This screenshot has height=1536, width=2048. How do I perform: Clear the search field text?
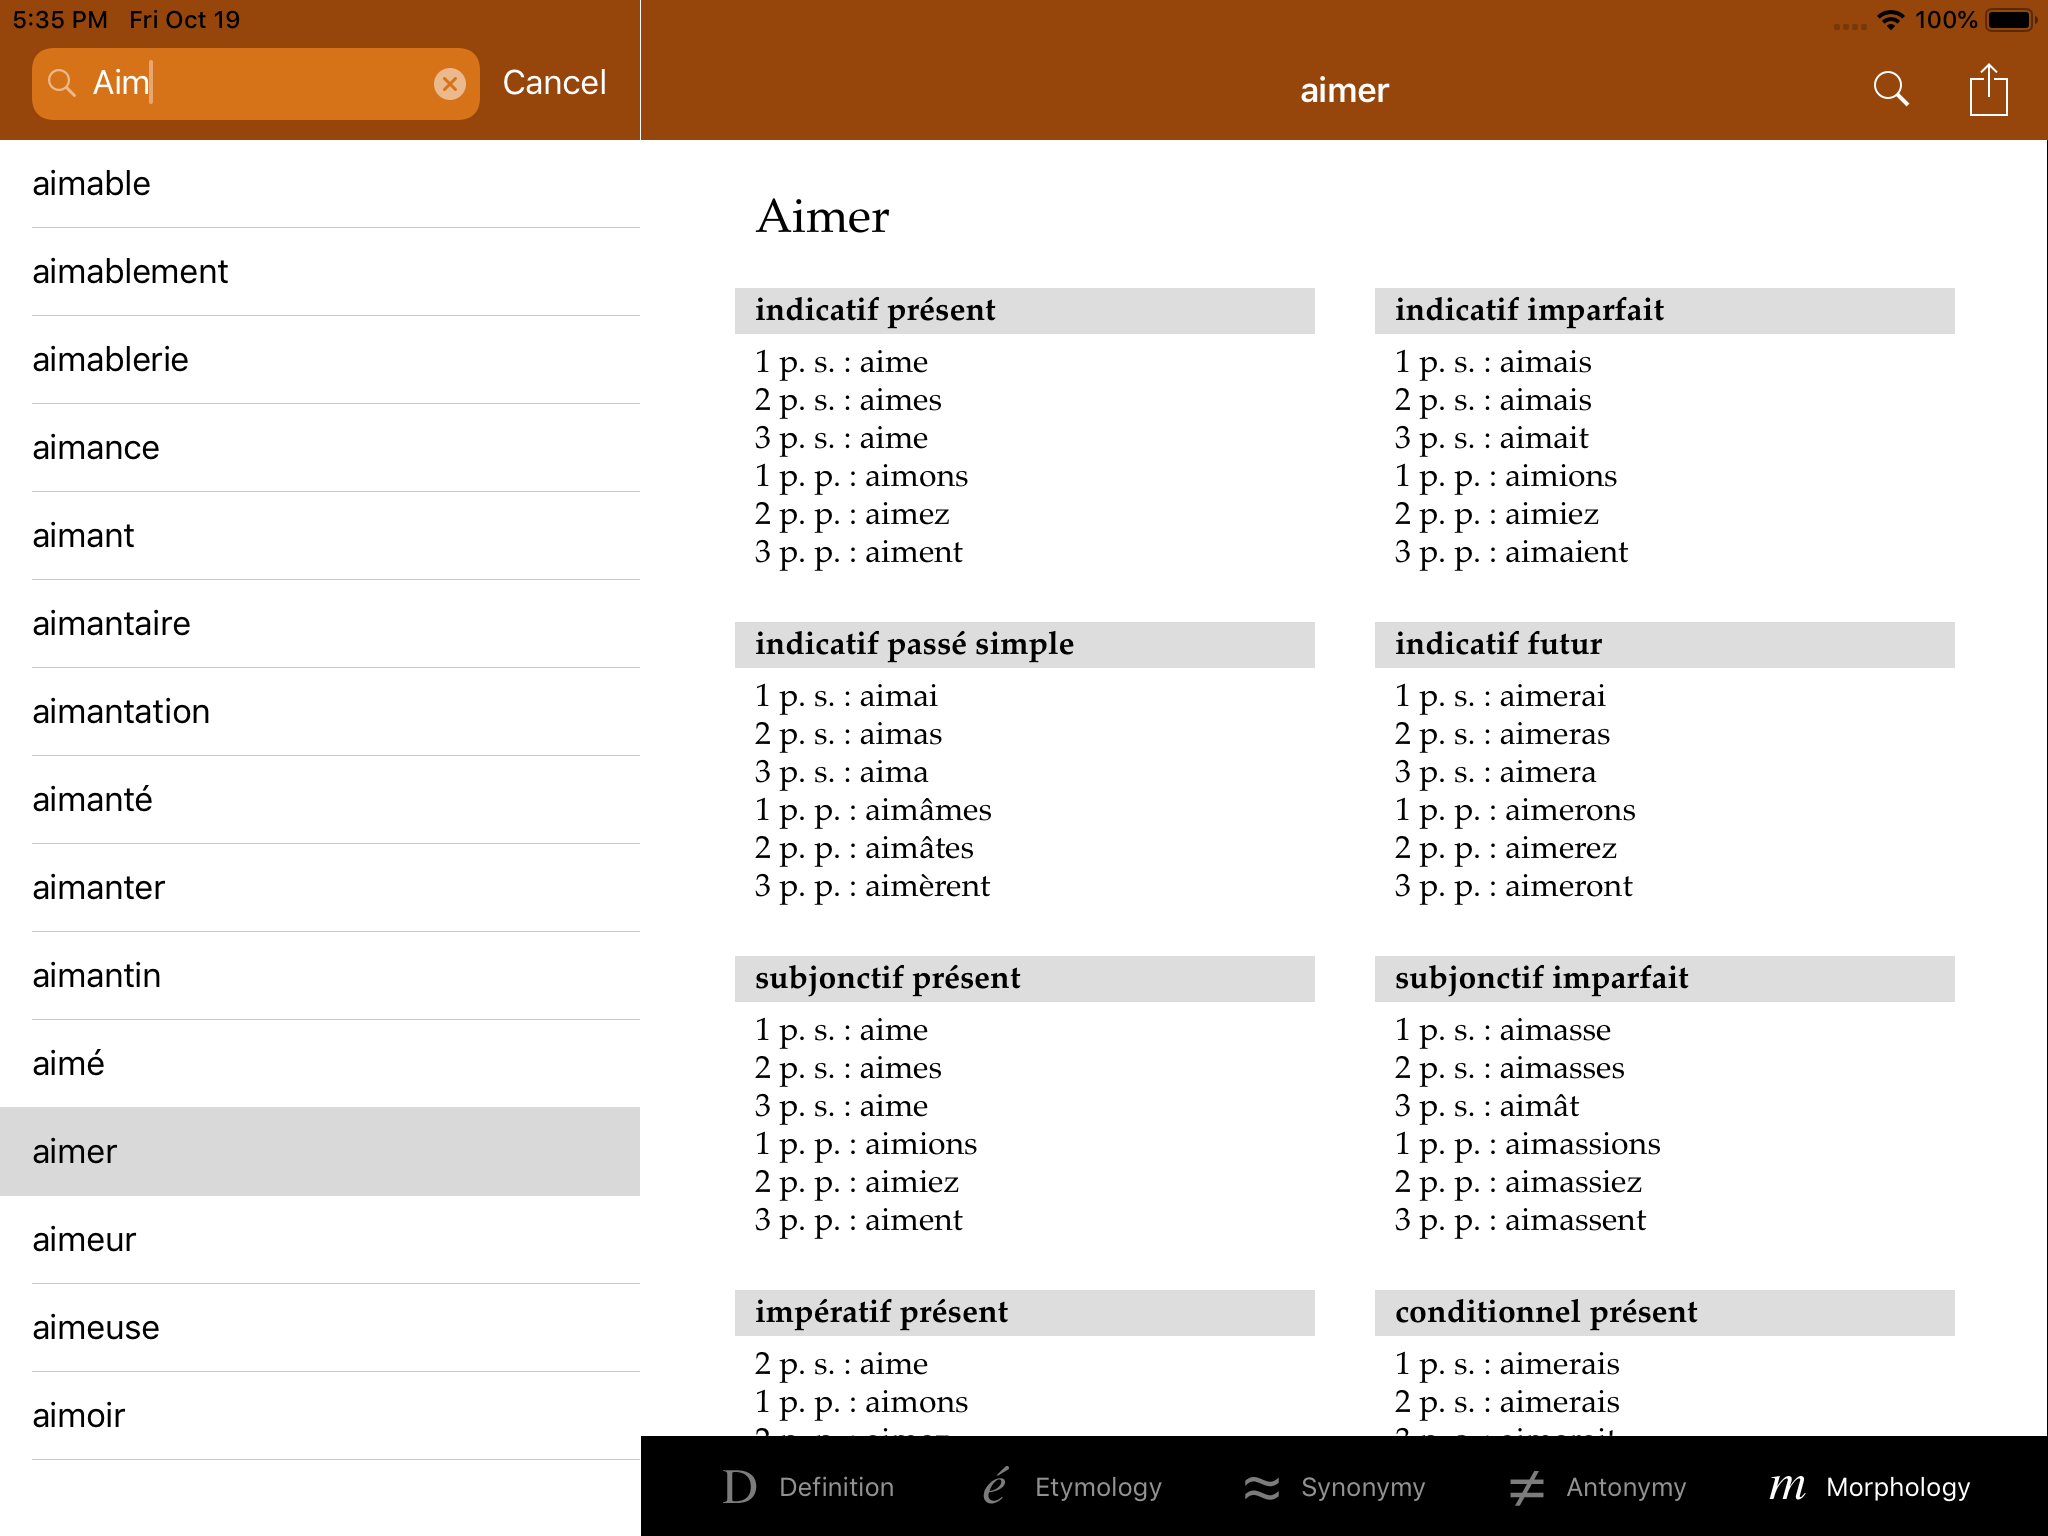pyautogui.click(x=449, y=84)
